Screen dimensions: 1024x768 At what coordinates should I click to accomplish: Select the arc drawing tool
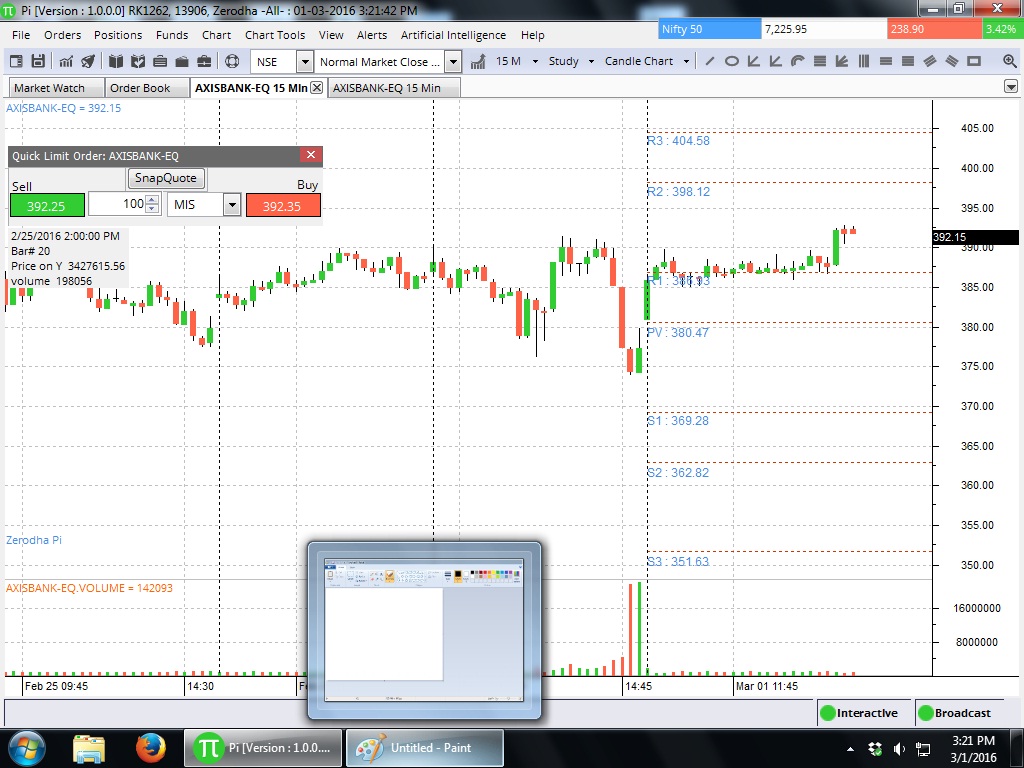(x=797, y=61)
